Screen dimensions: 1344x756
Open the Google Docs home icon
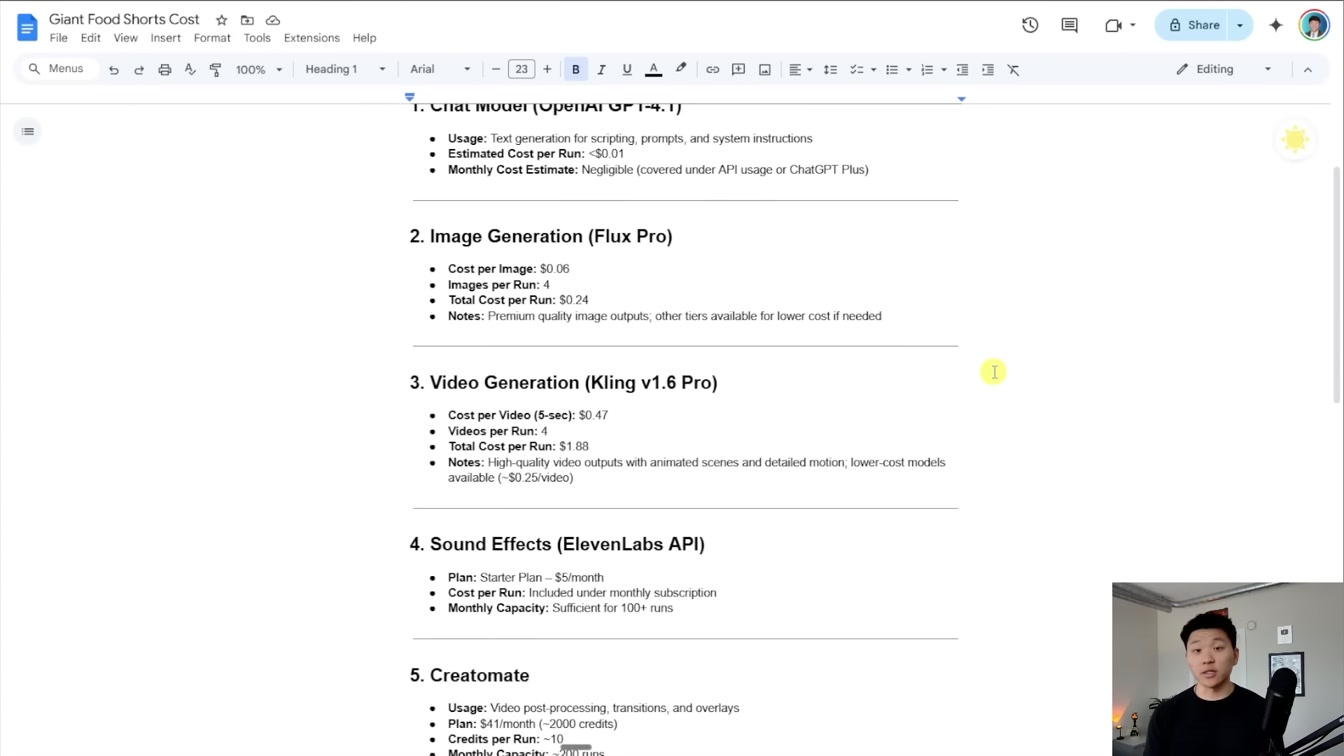pyautogui.click(x=27, y=27)
